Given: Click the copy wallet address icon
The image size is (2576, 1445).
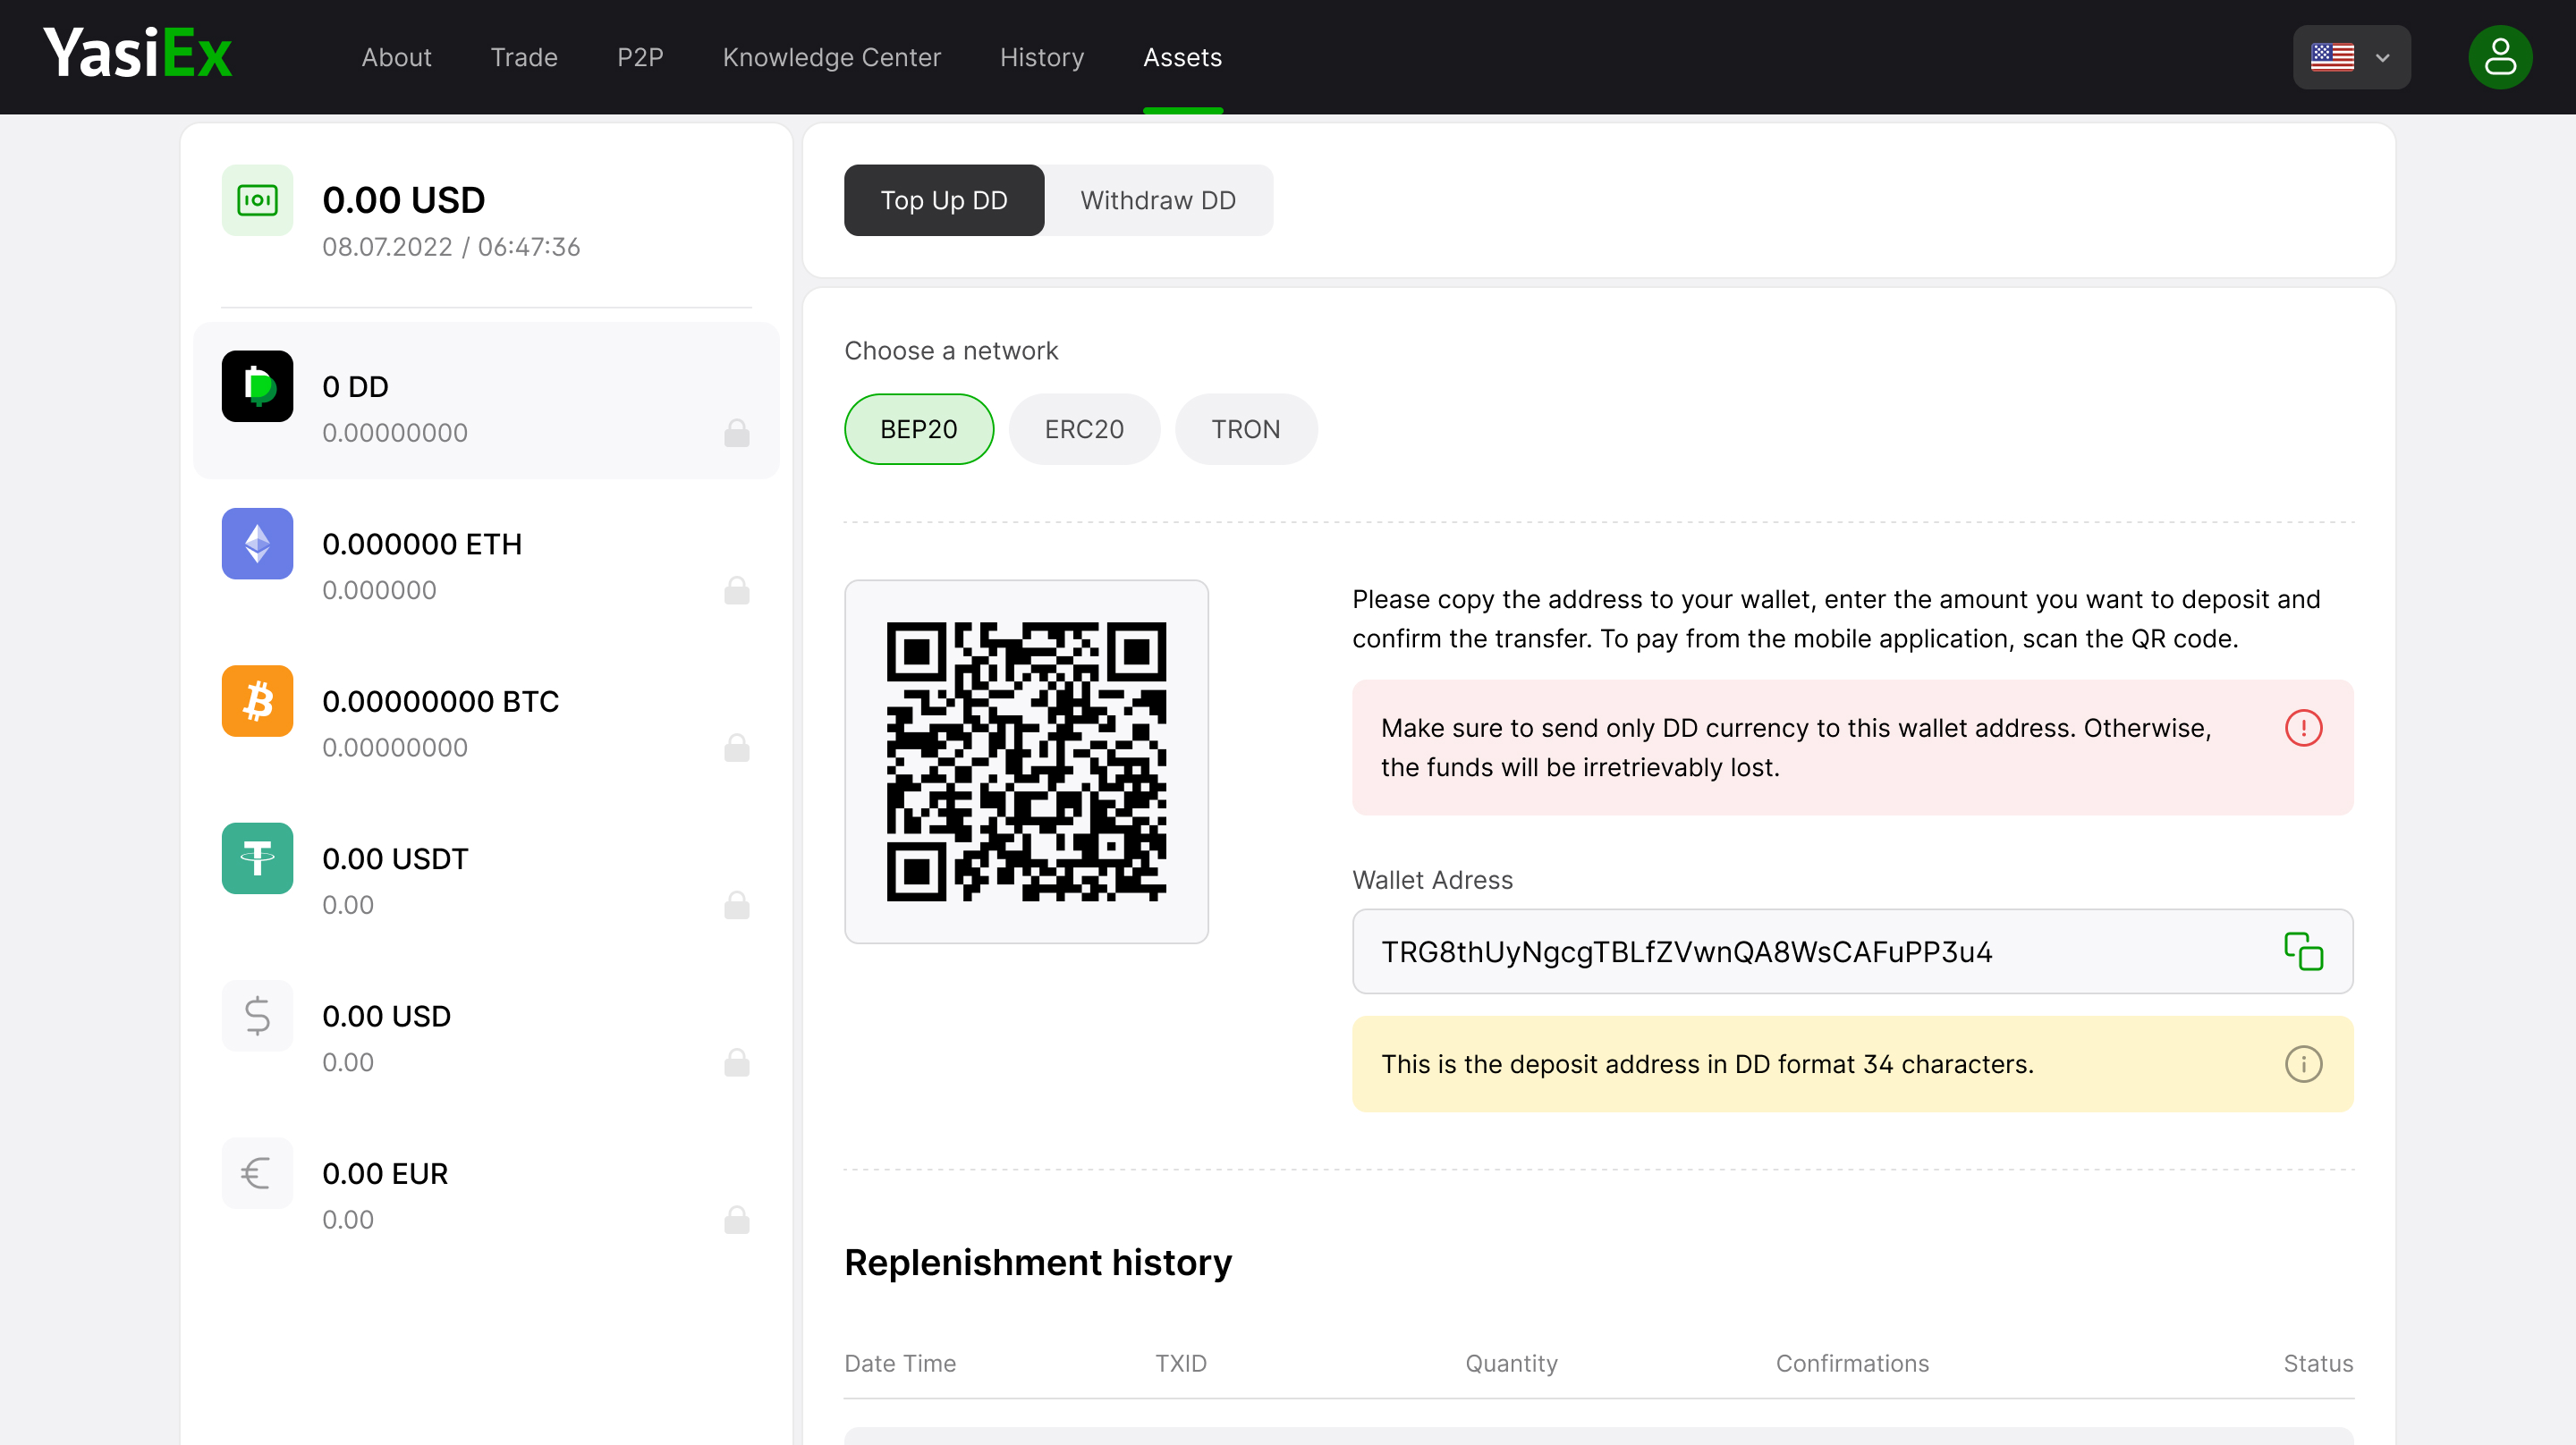Looking at the screenshot, I should click(x=2302, y=951).
